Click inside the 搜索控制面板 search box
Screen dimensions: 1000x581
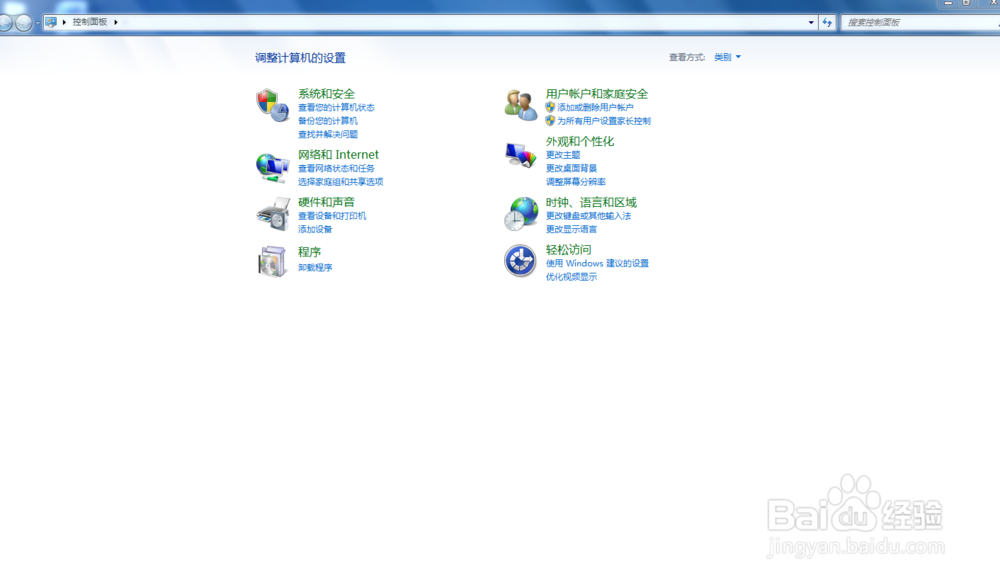coord(915,20)
